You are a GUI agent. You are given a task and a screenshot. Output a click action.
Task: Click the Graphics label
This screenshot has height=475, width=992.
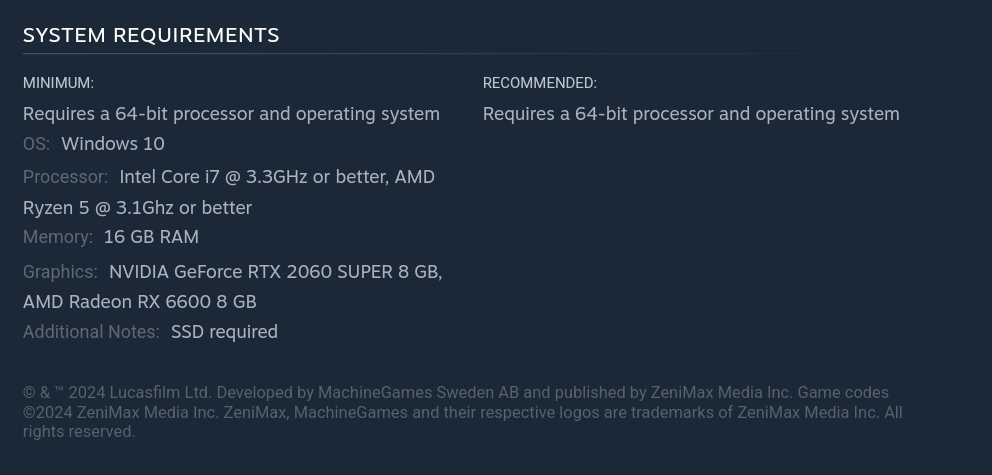point(60,272)
